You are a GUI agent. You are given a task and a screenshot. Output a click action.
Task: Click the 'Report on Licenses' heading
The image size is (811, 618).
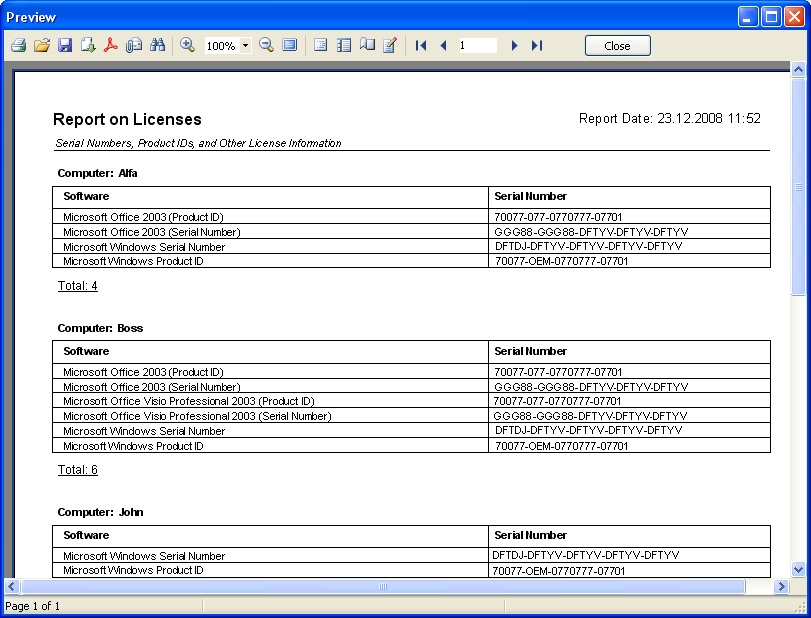[x=127, y=119]
